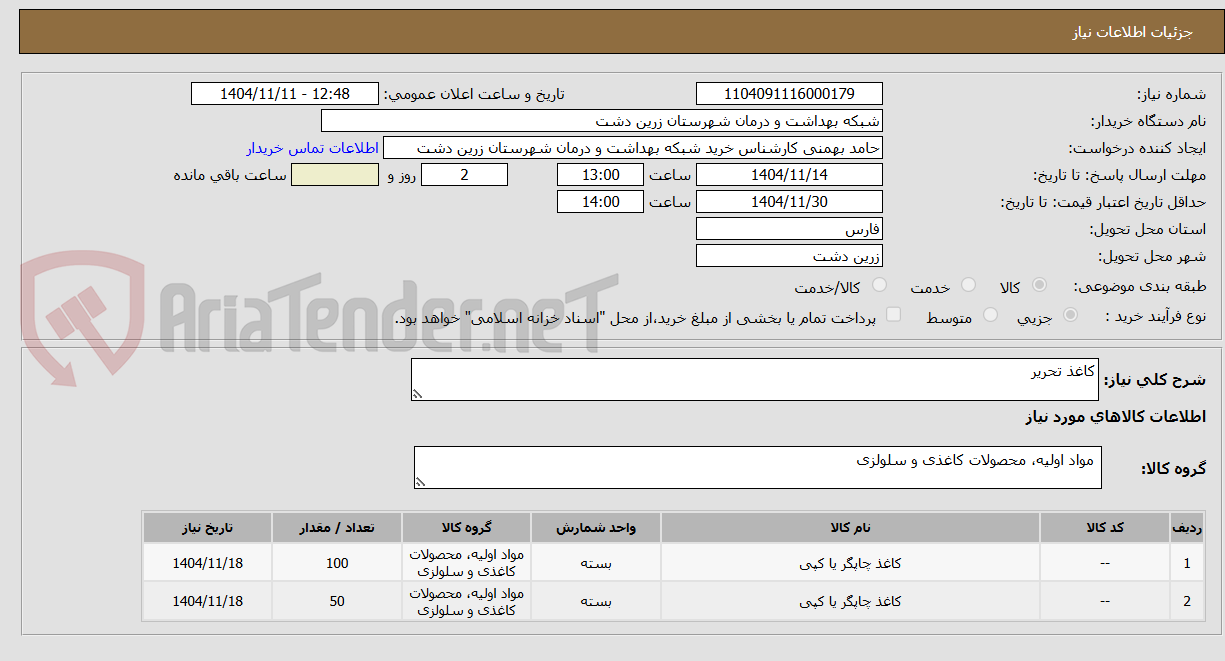
Task: Click remaining days field showing 2
Action: click(464, 175)
